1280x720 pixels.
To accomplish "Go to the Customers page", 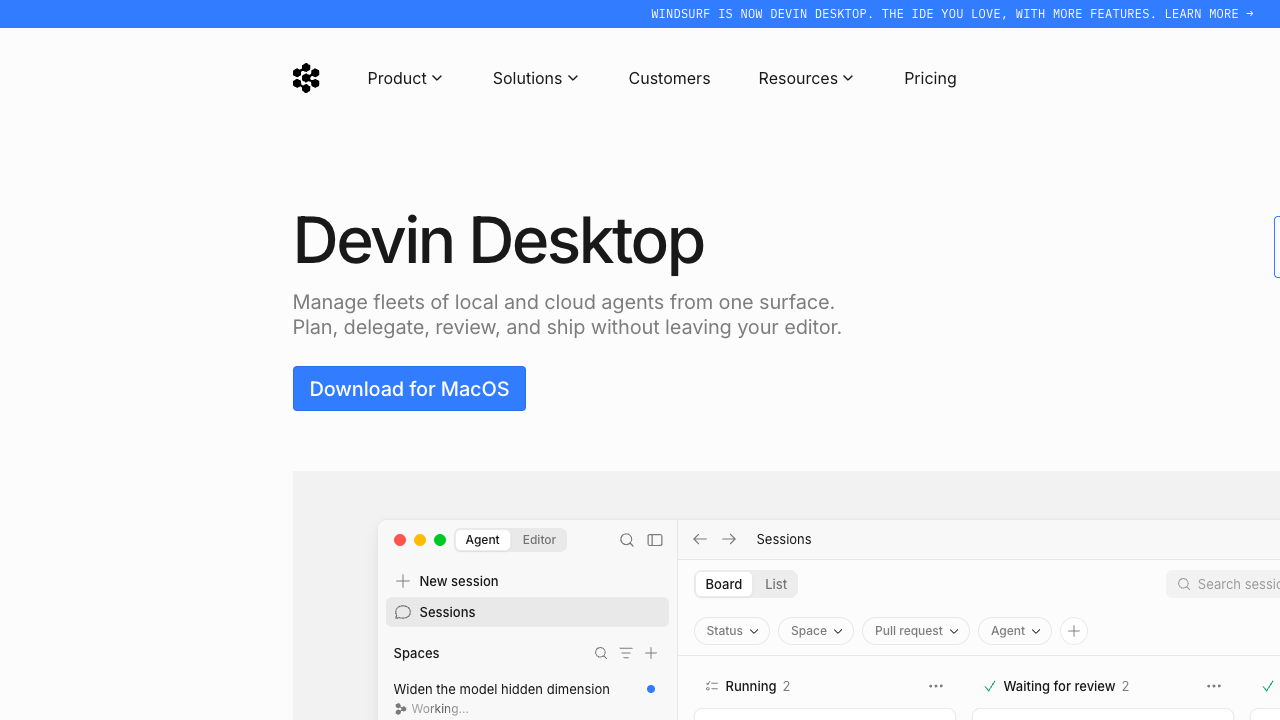I will coord(669,78).
